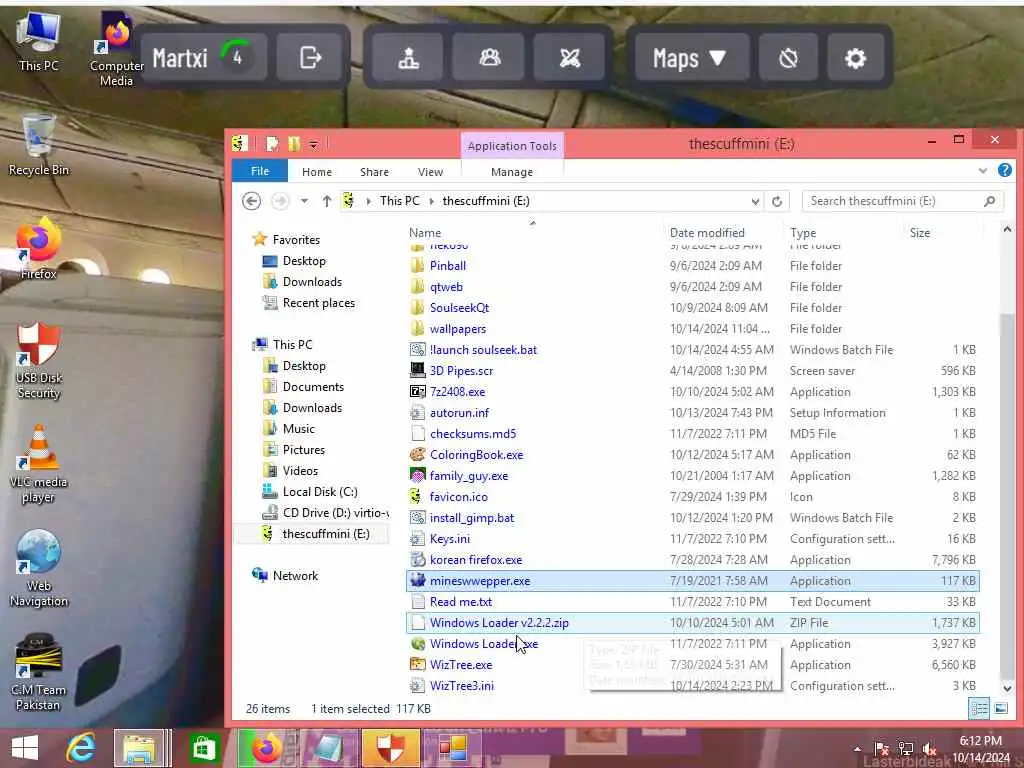Open the Windows Start button
Screen dimensions: 1024x768
(25, 748)
